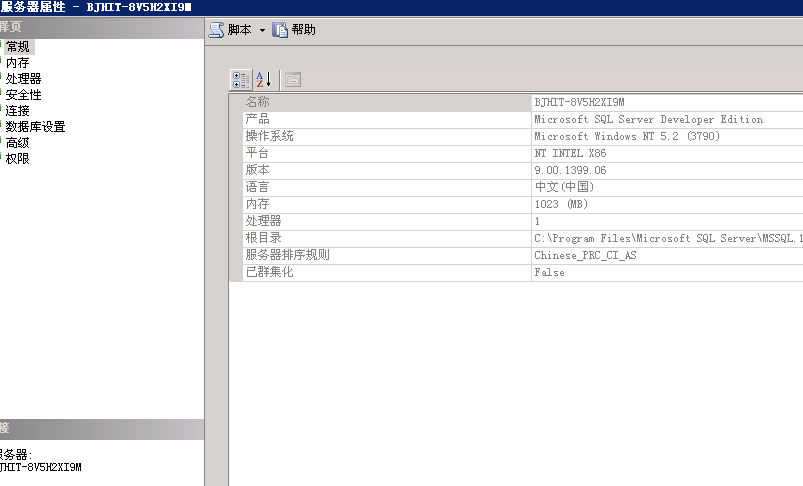The width and height of the screenshot is (803, 486).
Task: Click the 脚本 text label
Action: point(240,30)
